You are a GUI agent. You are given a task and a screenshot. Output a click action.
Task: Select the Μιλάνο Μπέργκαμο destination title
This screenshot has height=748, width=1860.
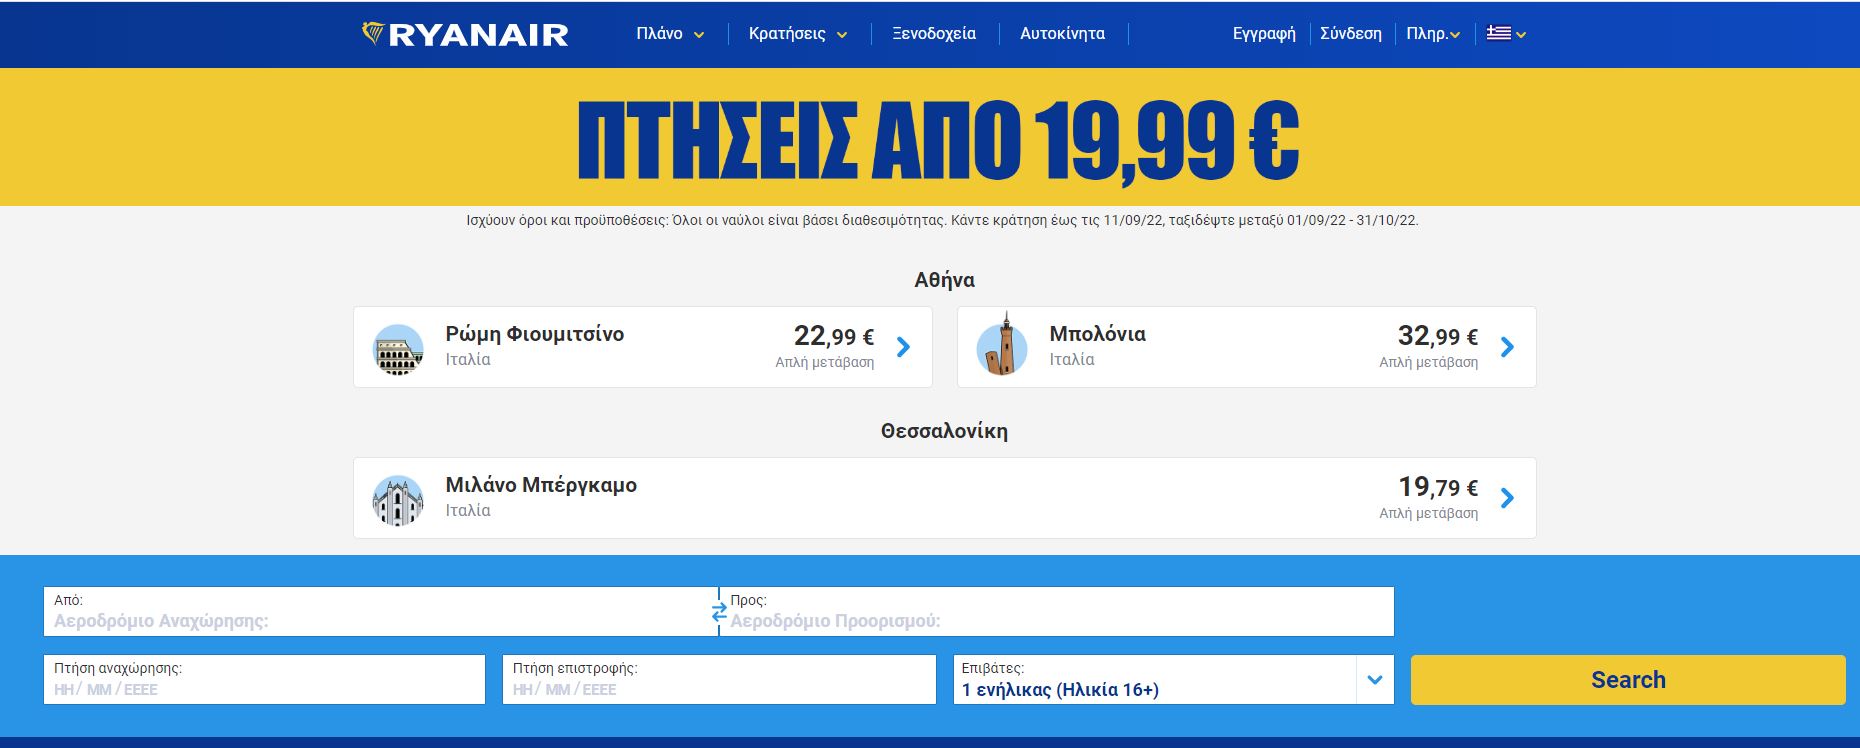541,485
